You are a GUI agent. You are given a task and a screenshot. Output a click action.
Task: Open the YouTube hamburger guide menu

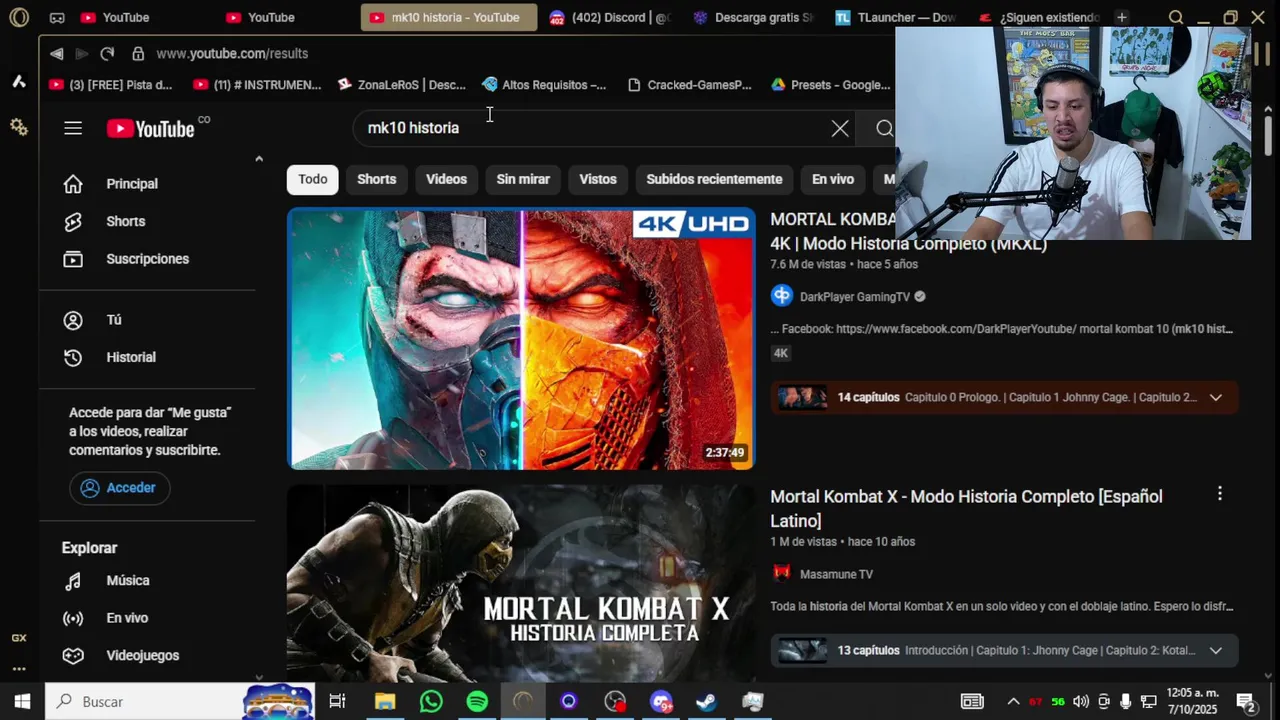(x=73, y=128)
